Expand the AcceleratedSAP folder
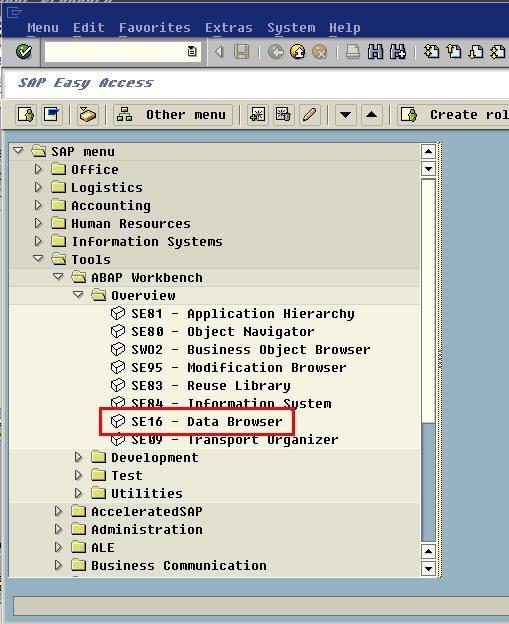 point(59,511)
